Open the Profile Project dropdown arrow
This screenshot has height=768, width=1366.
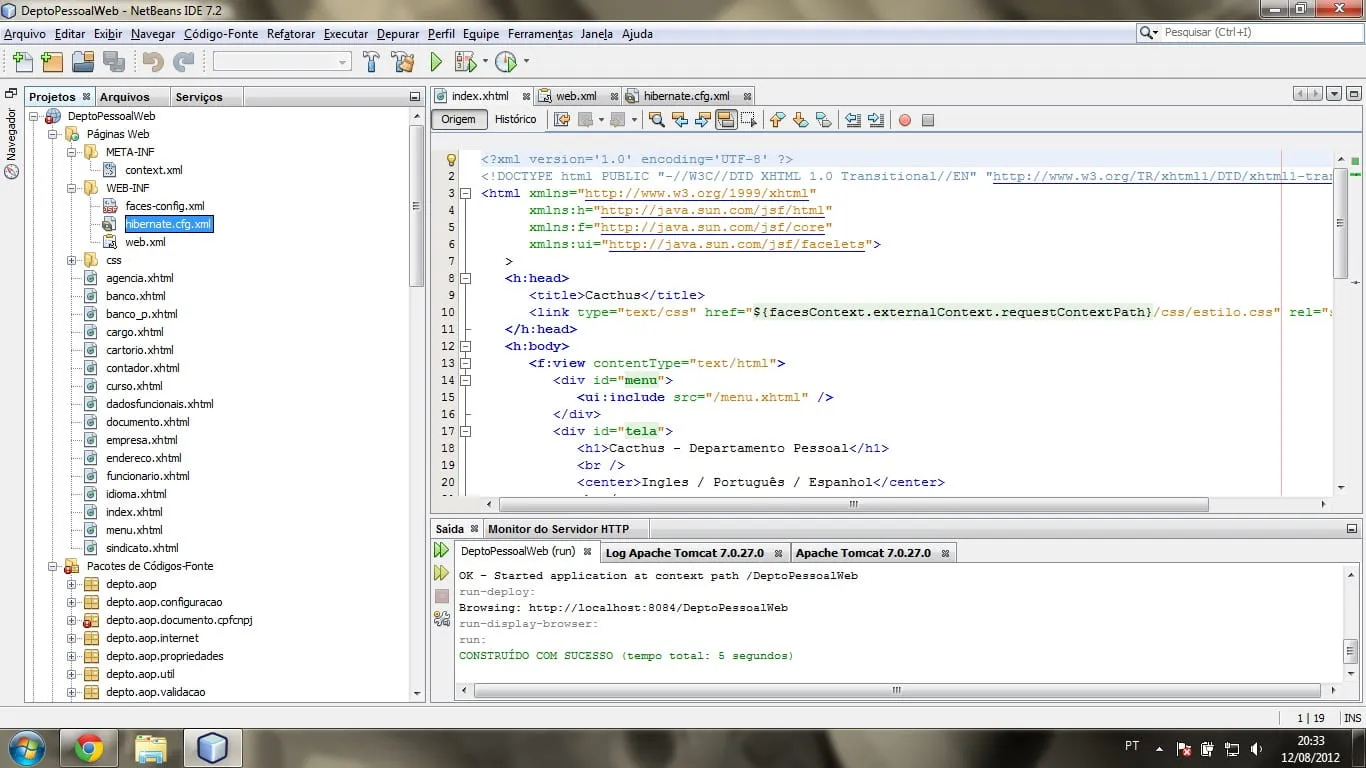526,62
